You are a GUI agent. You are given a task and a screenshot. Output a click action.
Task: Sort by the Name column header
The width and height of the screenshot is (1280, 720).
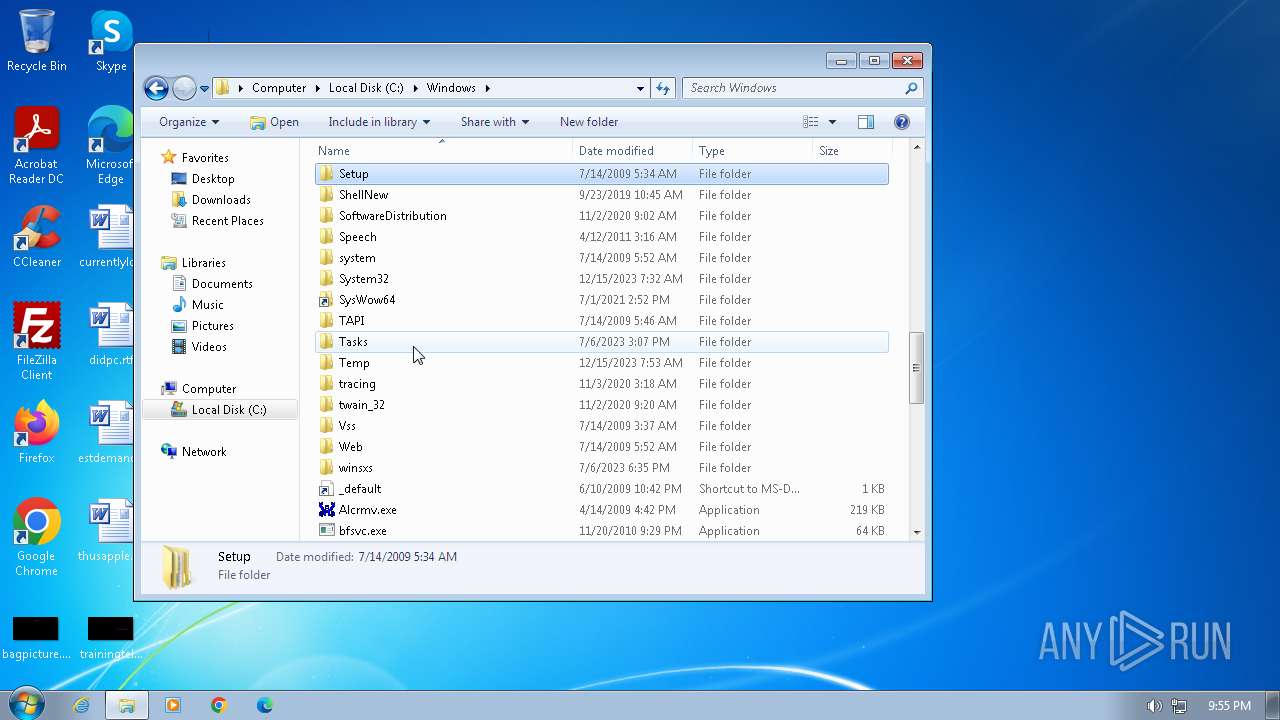click(443, 151)
